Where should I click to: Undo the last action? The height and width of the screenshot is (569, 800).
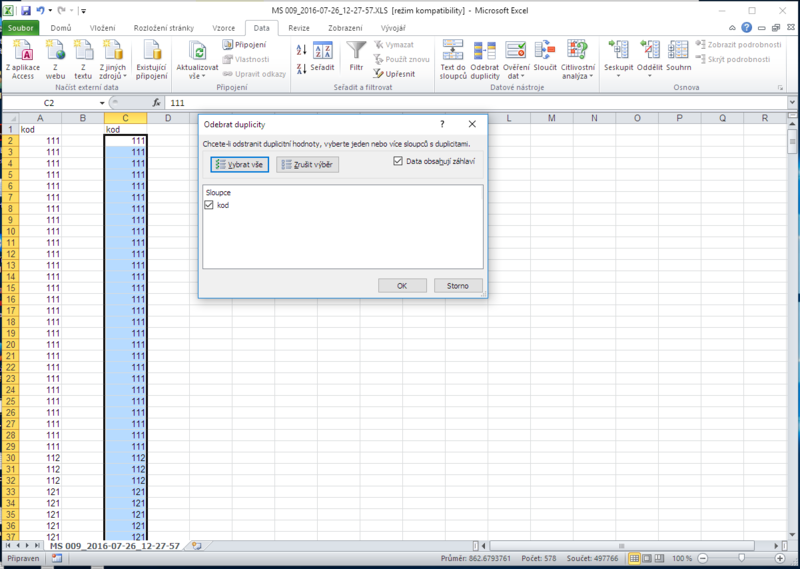40,10
